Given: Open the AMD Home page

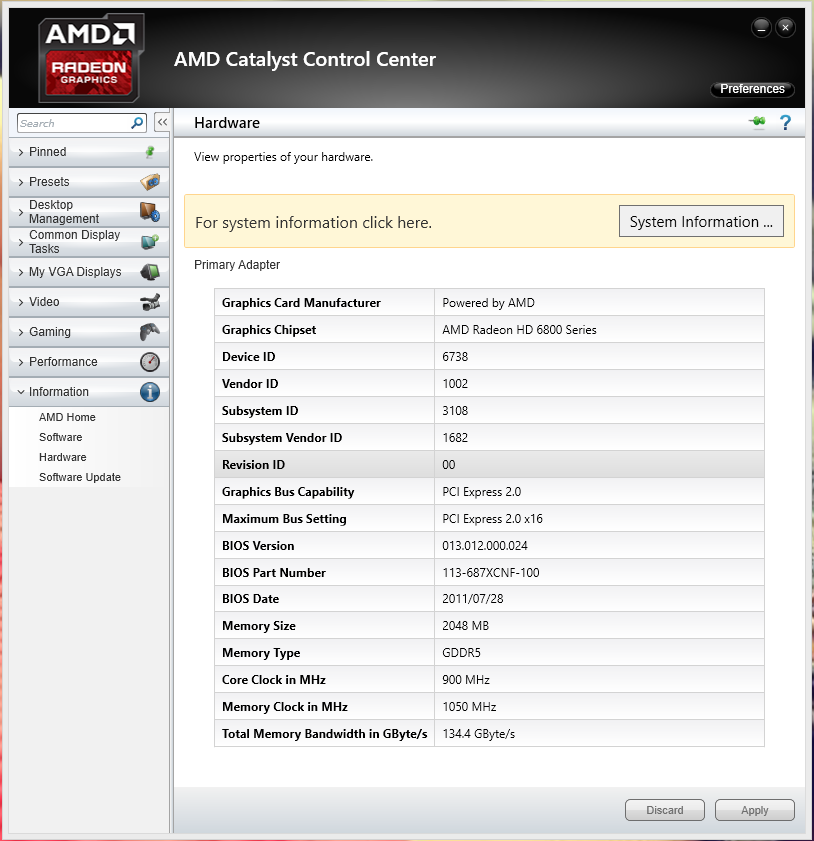Looking at the screenshot, I should tap(67, 417).
